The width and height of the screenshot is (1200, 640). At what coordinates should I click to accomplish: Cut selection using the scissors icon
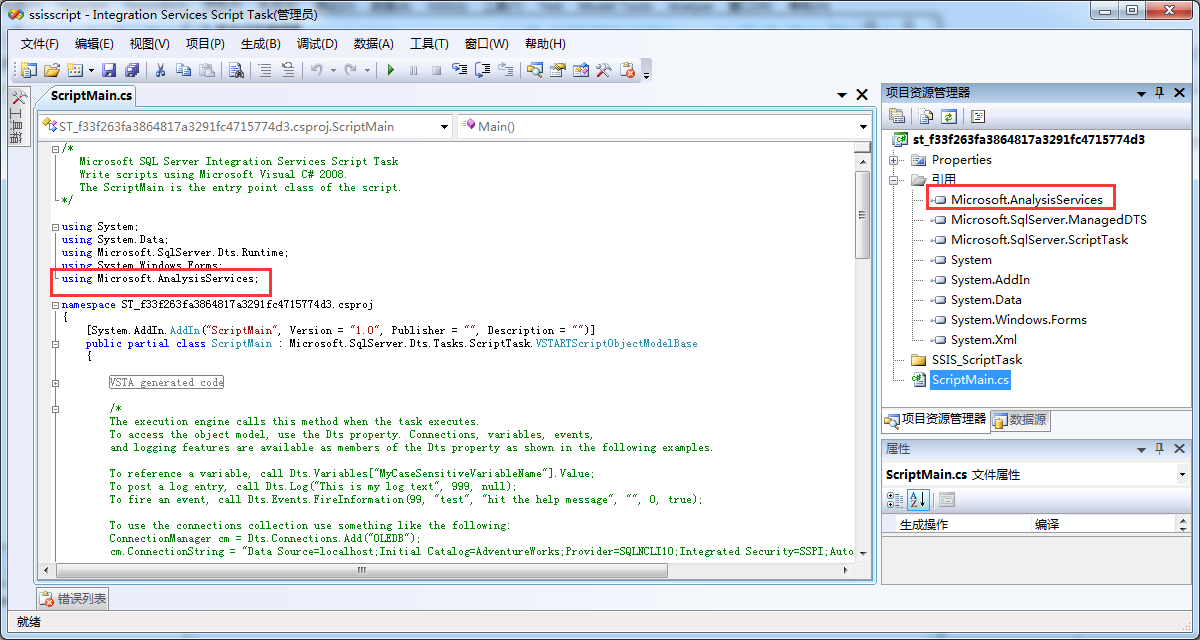[160, 70]
